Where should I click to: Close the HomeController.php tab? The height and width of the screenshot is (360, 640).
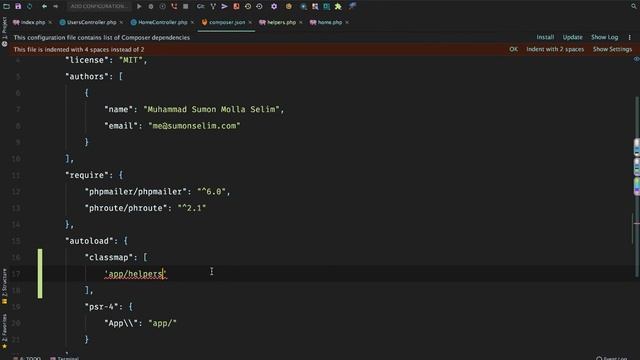192,22
